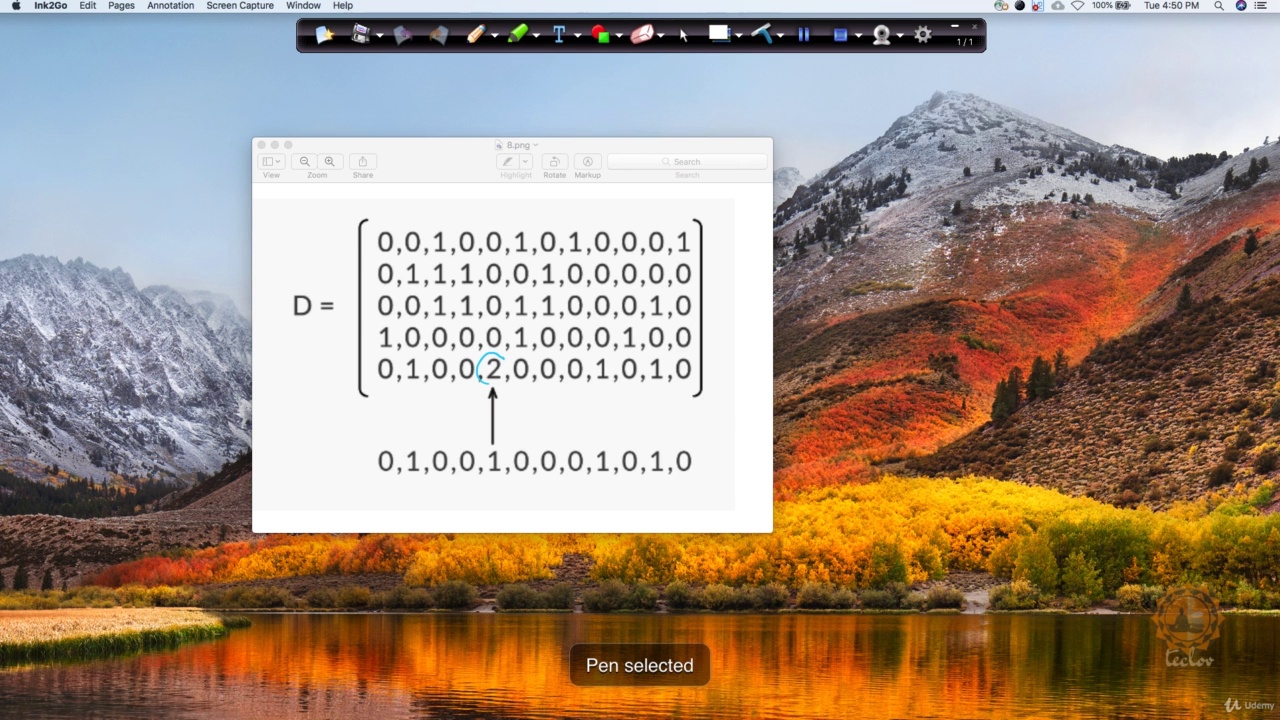Screen dimensions: 1280x720
Task: Pick the shapes tool with red circle
Action: (600, 35)
